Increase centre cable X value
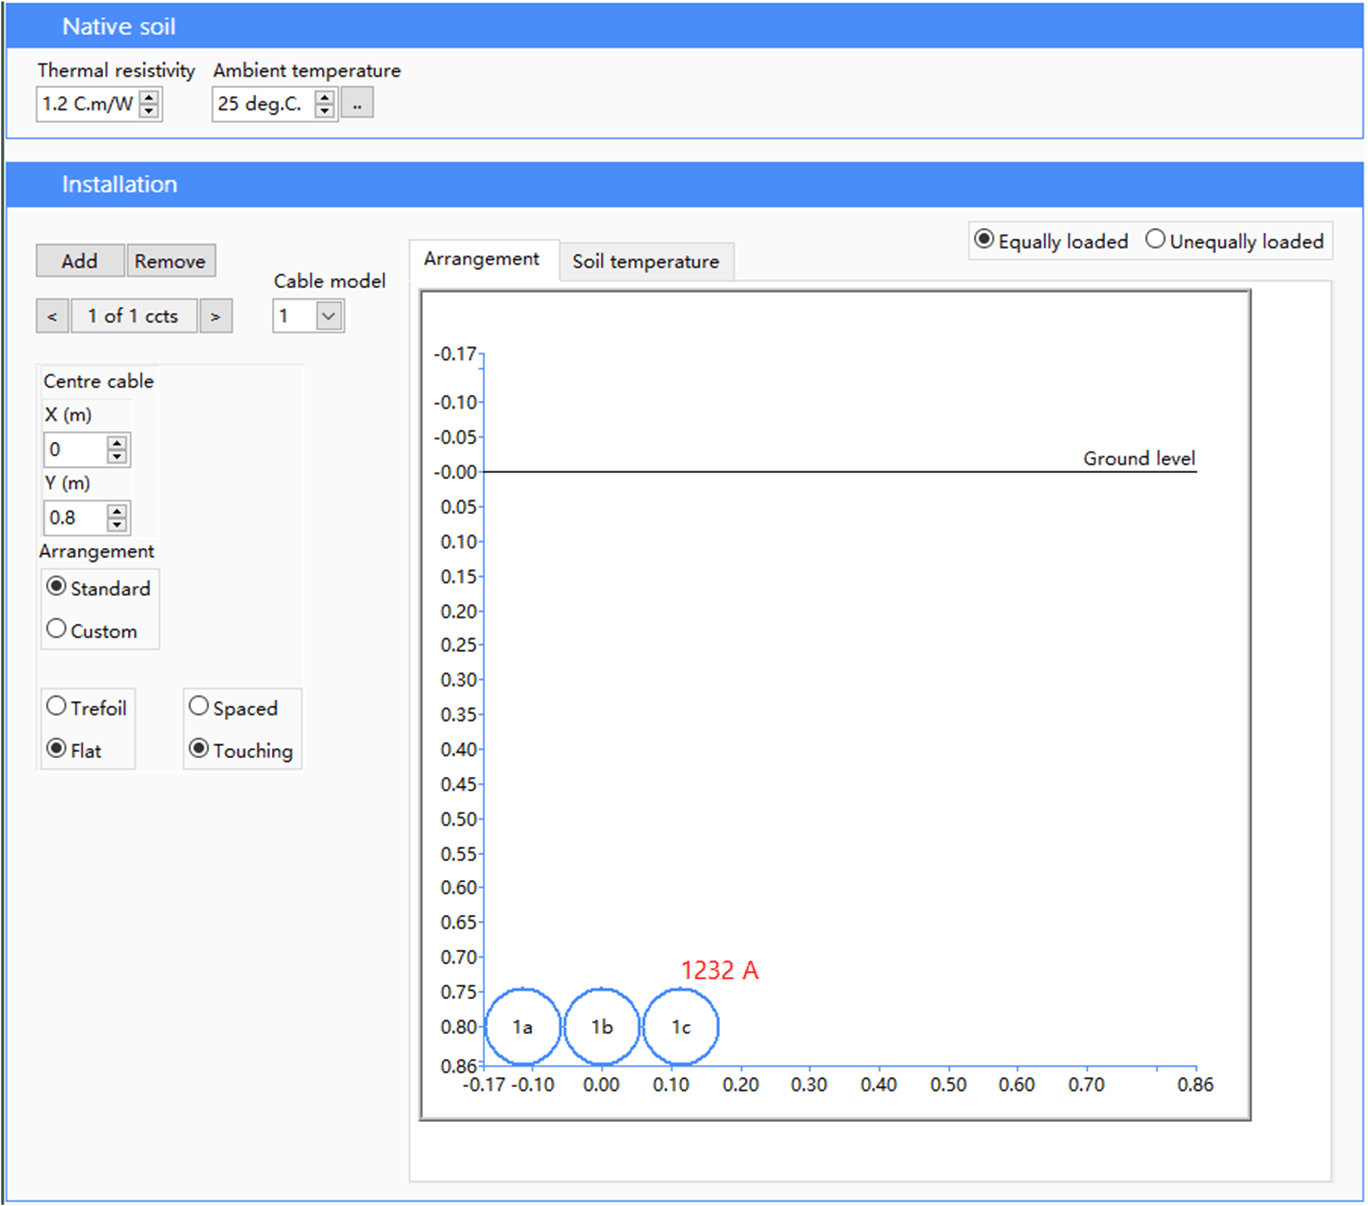This screenshot has width=1368, height=1206. point(117,443)
